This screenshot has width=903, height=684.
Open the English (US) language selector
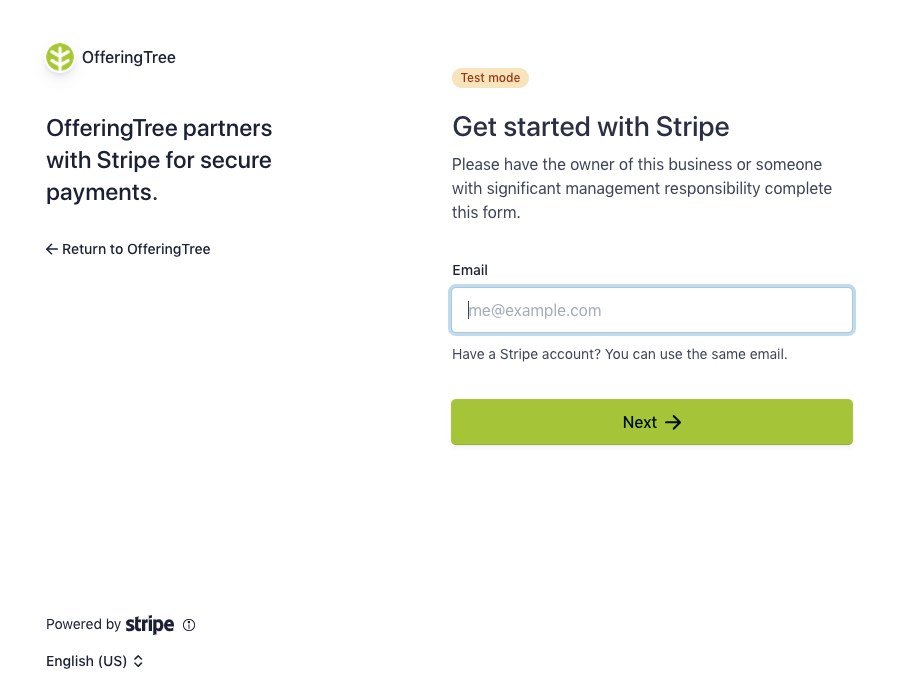coord(94,662)
